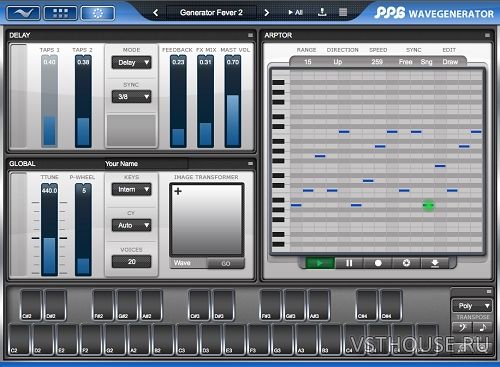Click the DIRECTION value Up
Image resolution: width=500 pixels, height=367 pixels.
click(x=338, y=62)
